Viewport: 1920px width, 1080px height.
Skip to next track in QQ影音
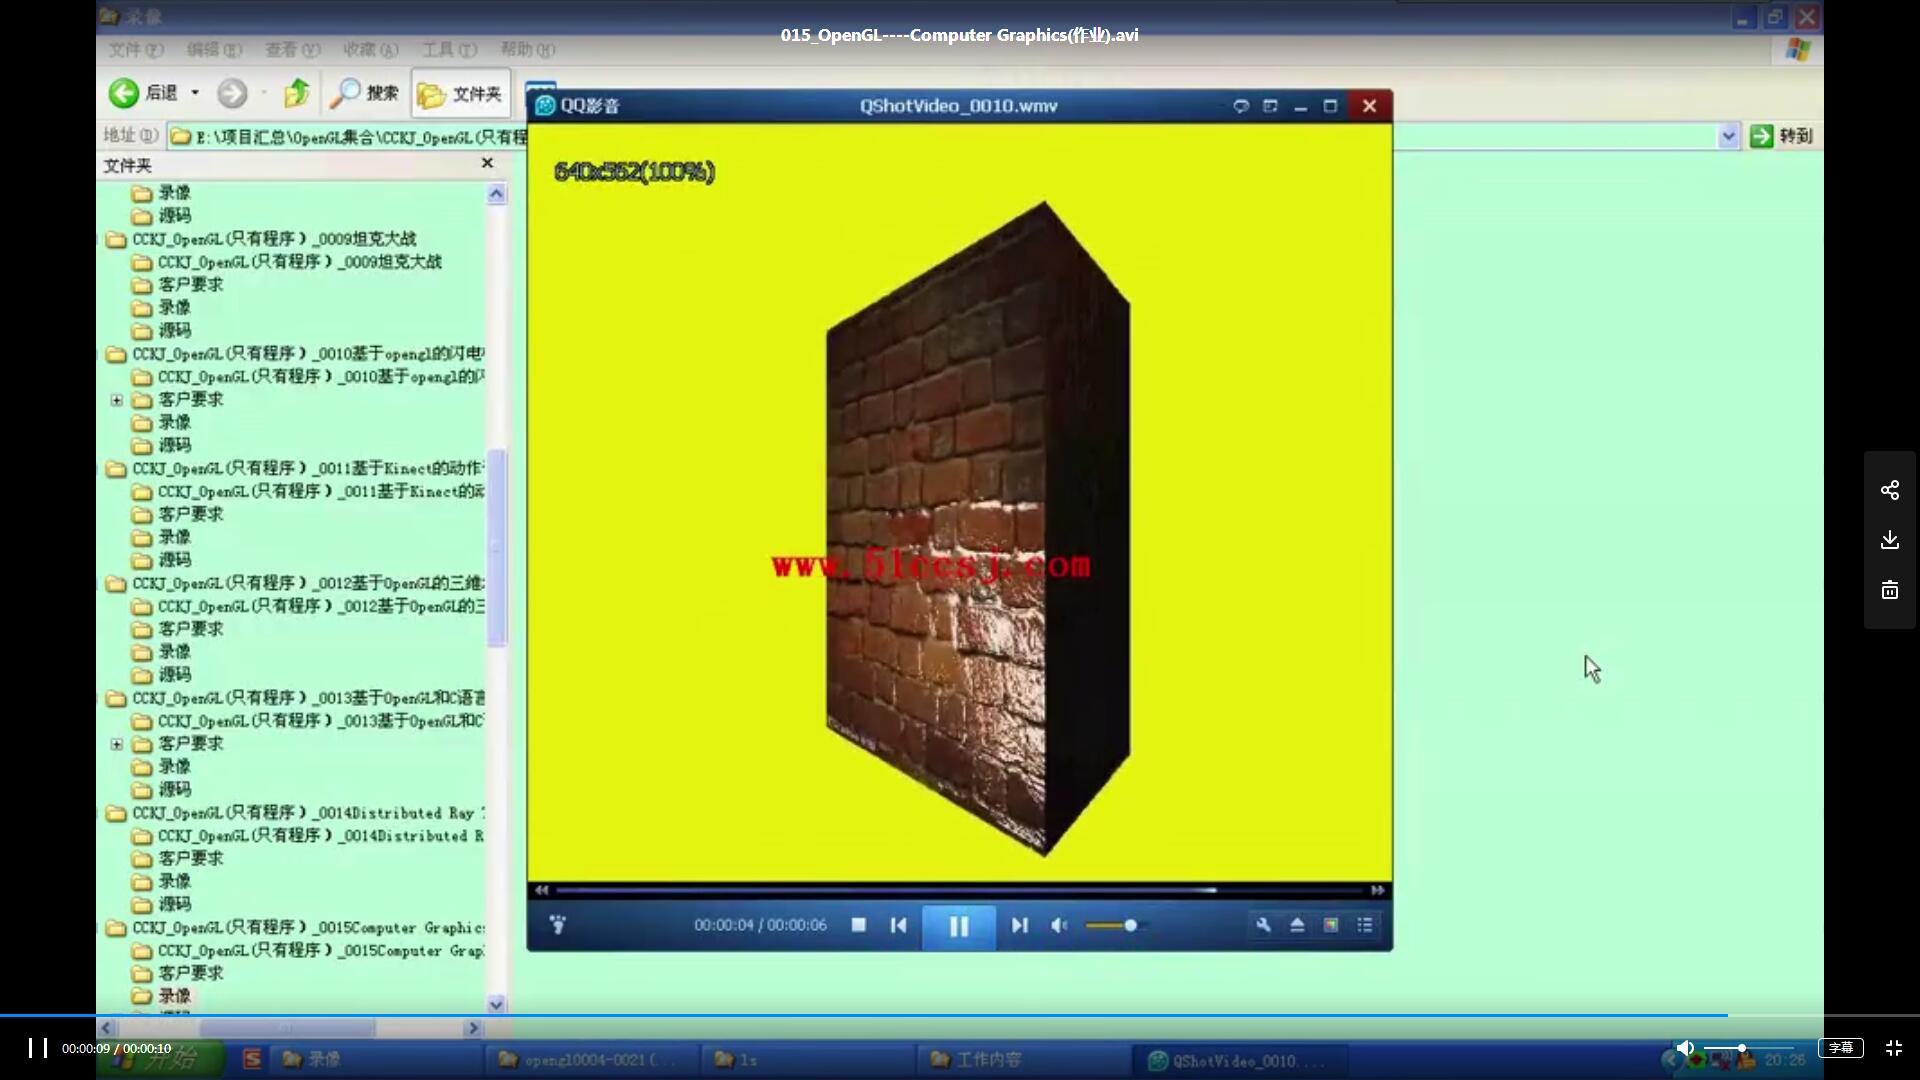1019,925
